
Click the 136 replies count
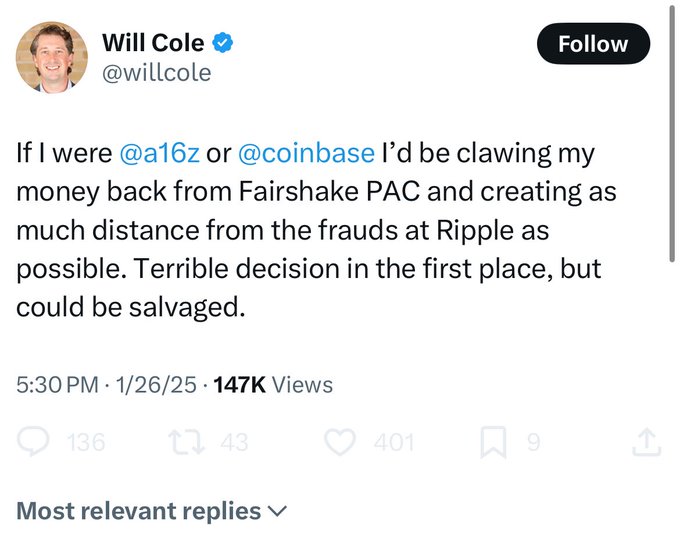click(x=85, y=441)
